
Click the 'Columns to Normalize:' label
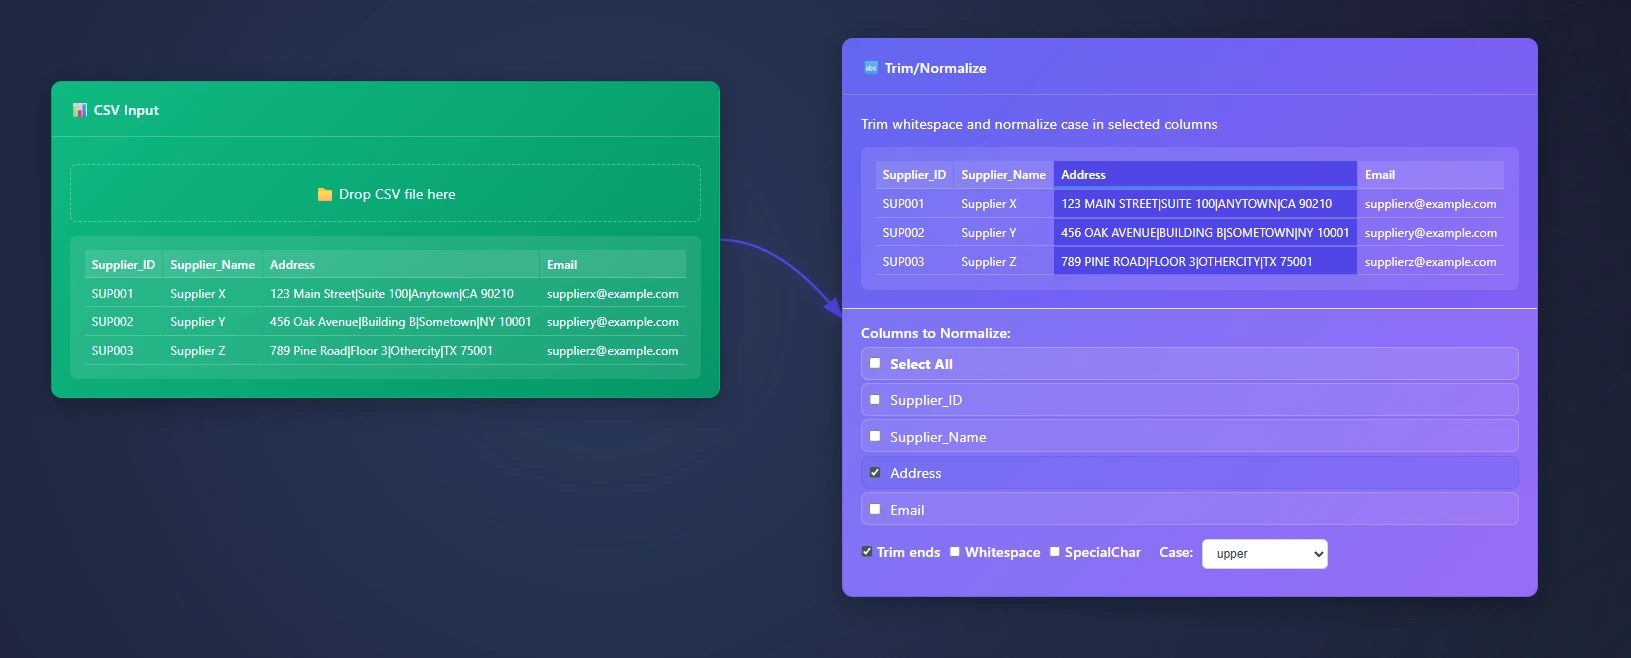tap(936, 333)
